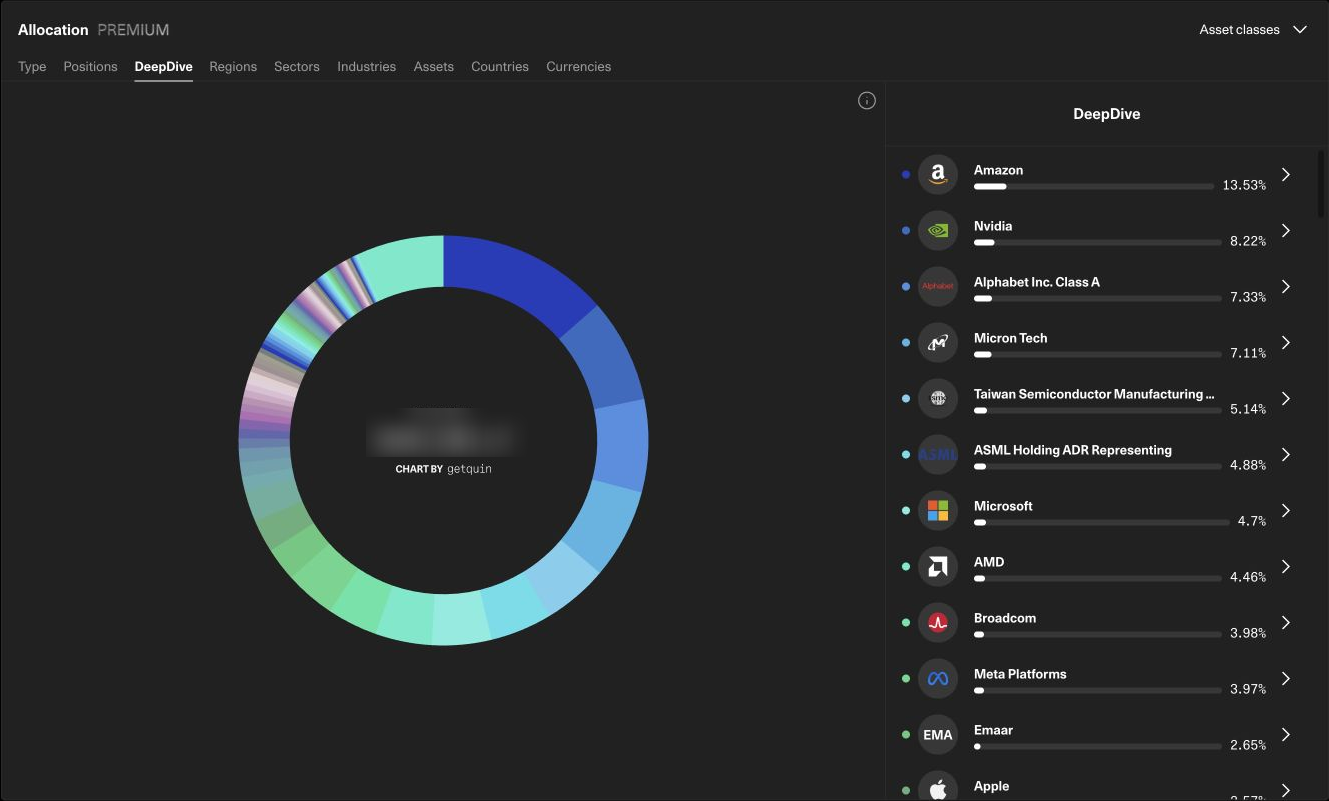Click the PREMIUM label beside Allocation
The image size is (1329, 801).
133,30
